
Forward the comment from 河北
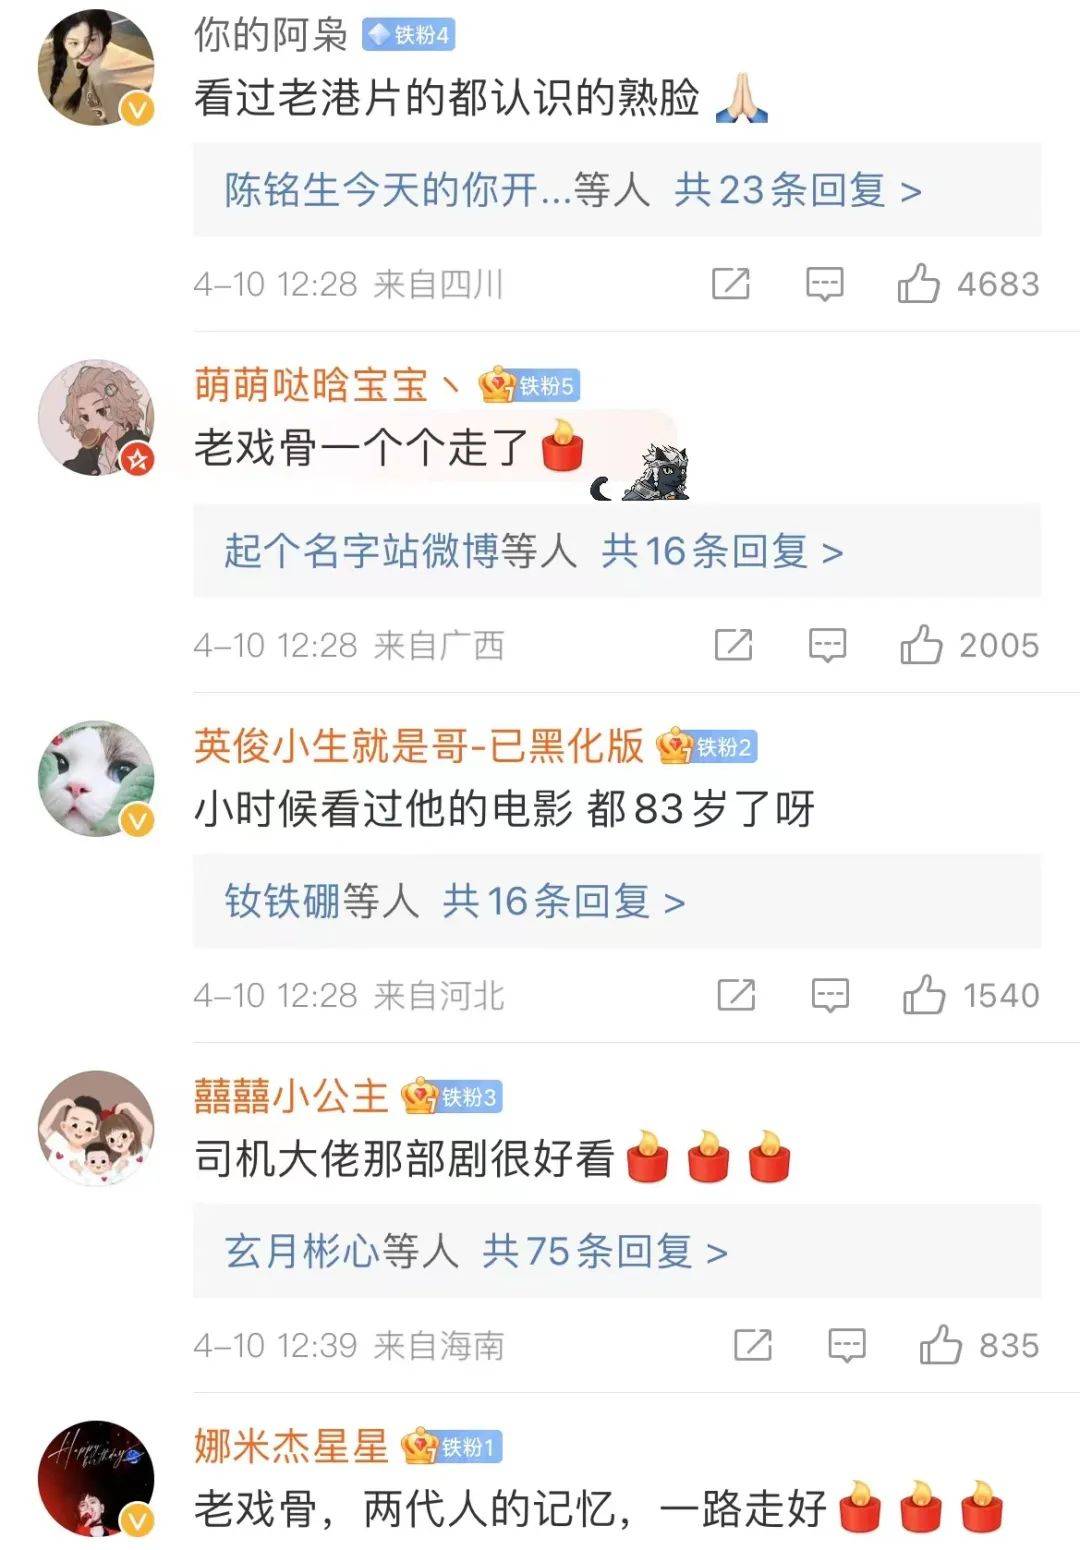(x=737, y=995)
